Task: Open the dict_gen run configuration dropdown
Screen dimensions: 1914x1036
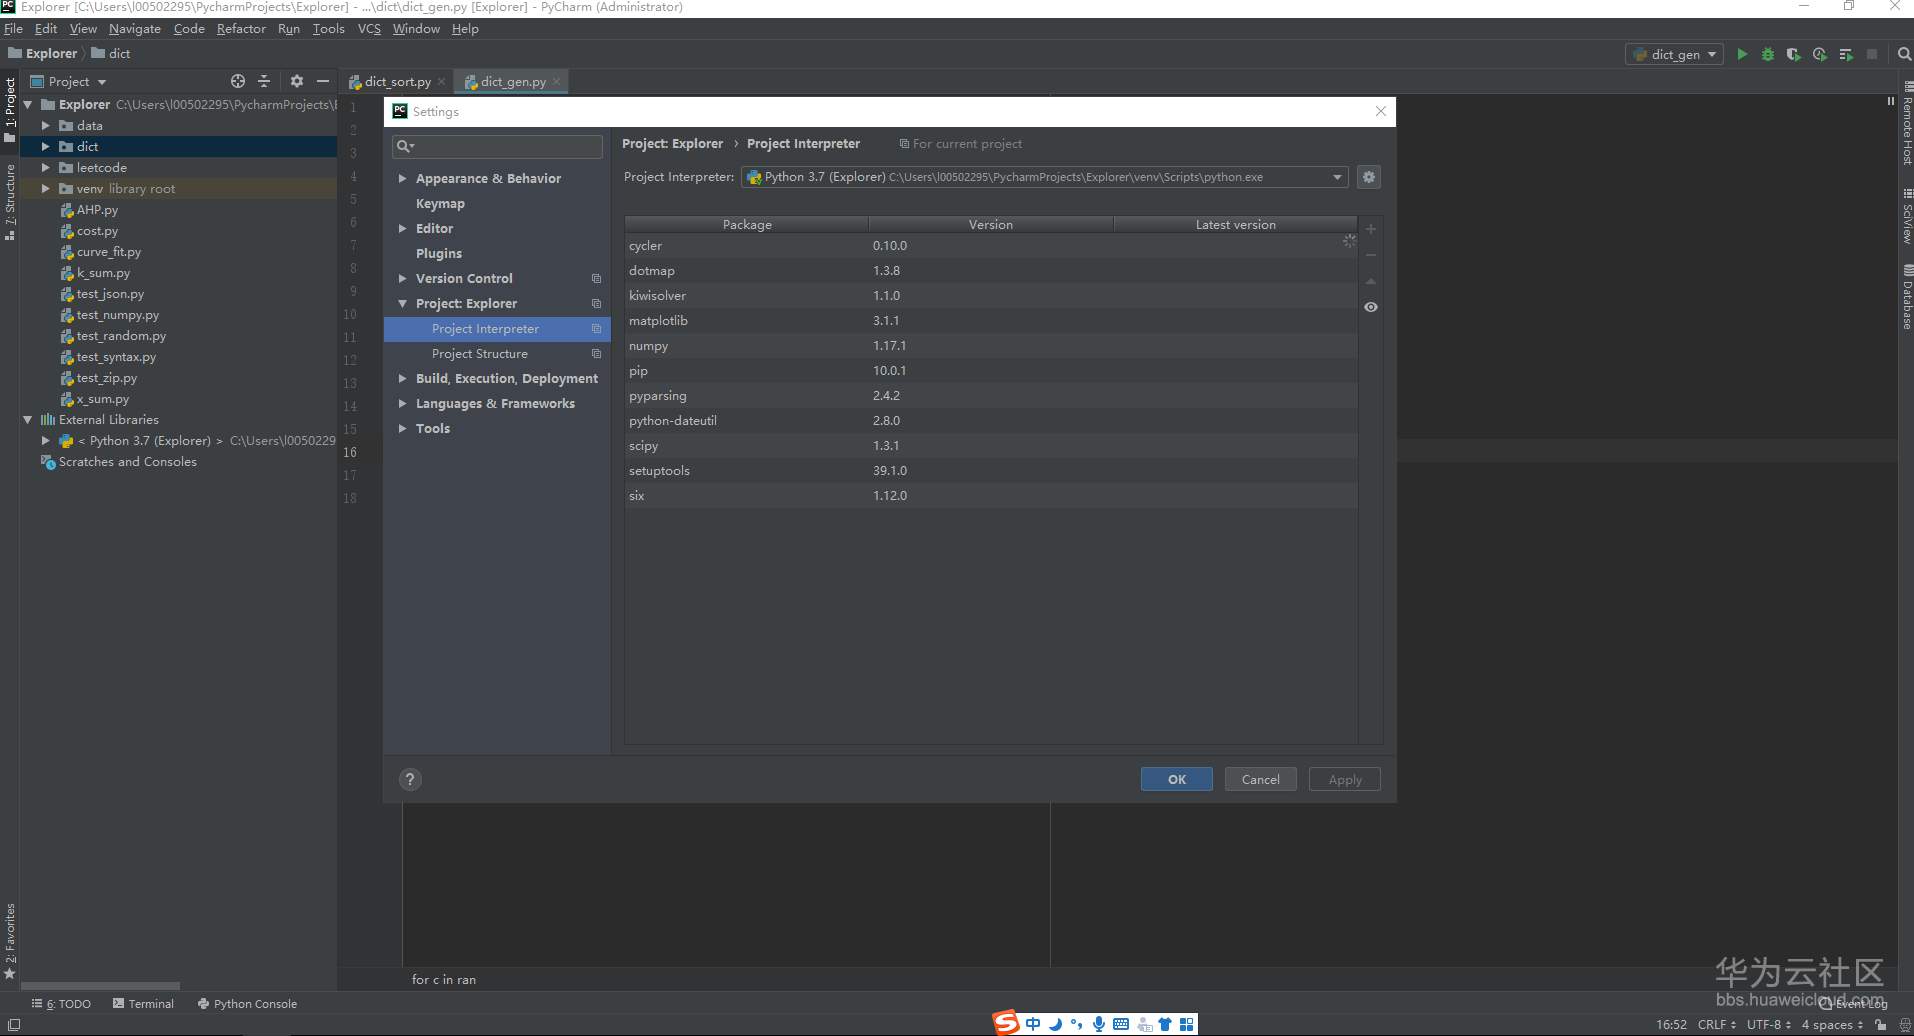Action: (x=1674, y=54)
